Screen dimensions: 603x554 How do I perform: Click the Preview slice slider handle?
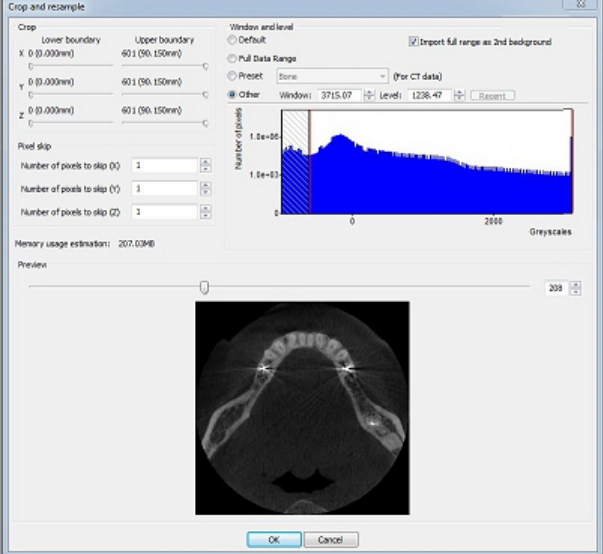[x=205, y=287]
